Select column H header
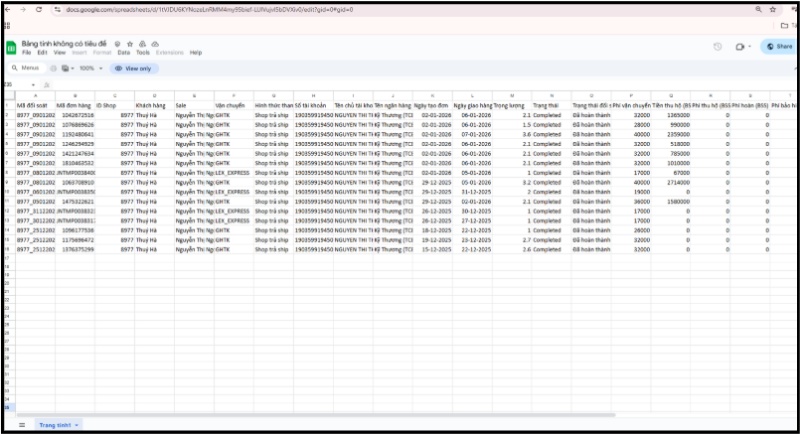The image size is (800, 434). [313, 96]
